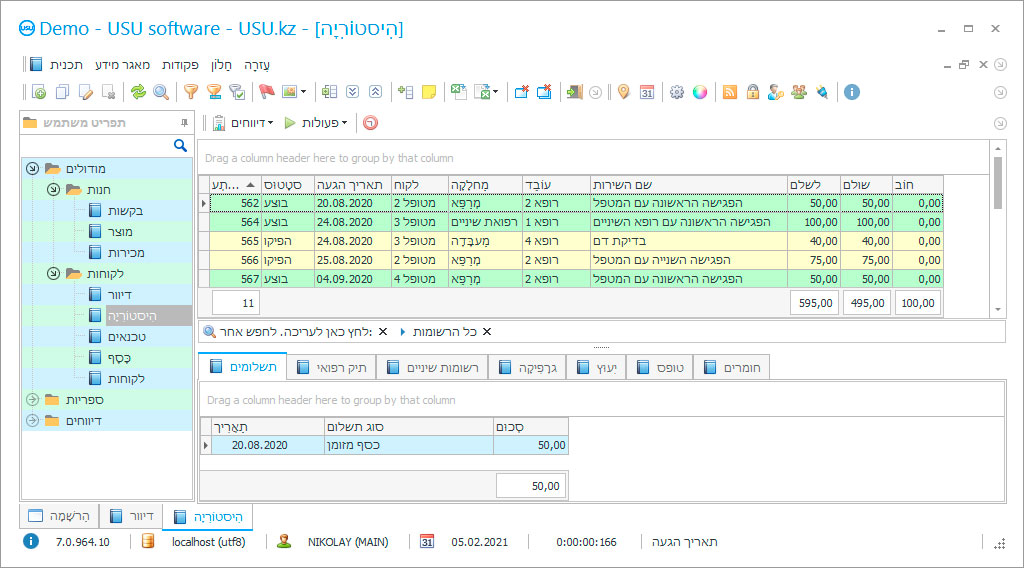Toggle the pin on user menu panel
Screen dimensions: 1024x568
183,122
